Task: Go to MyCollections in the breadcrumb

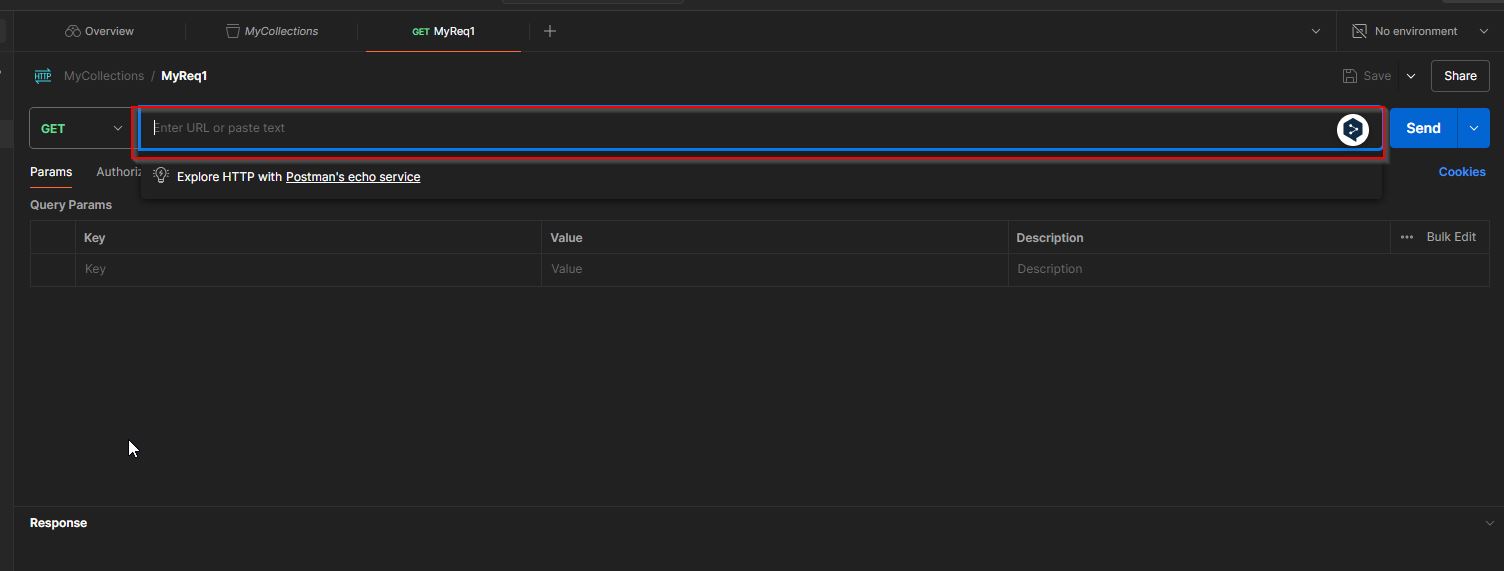Action: (x=104, y=76)
